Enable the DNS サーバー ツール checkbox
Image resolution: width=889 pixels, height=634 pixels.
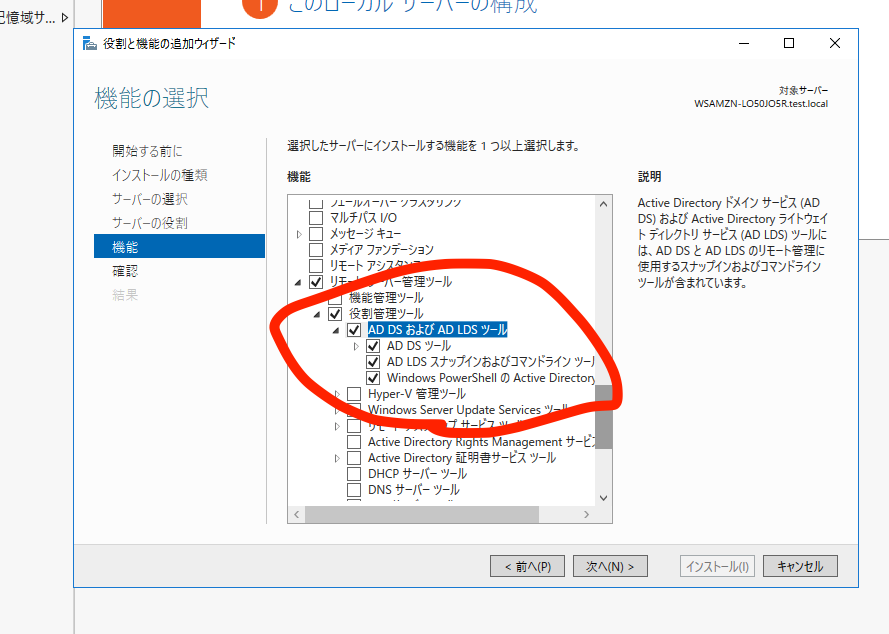(x=355, y=489)
